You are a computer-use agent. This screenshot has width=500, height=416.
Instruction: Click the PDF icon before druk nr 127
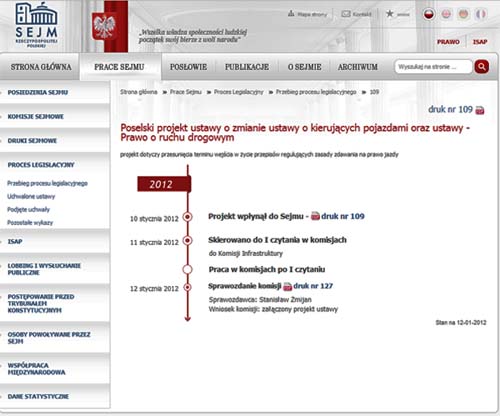pyautogui.click(x=287, y=286)
